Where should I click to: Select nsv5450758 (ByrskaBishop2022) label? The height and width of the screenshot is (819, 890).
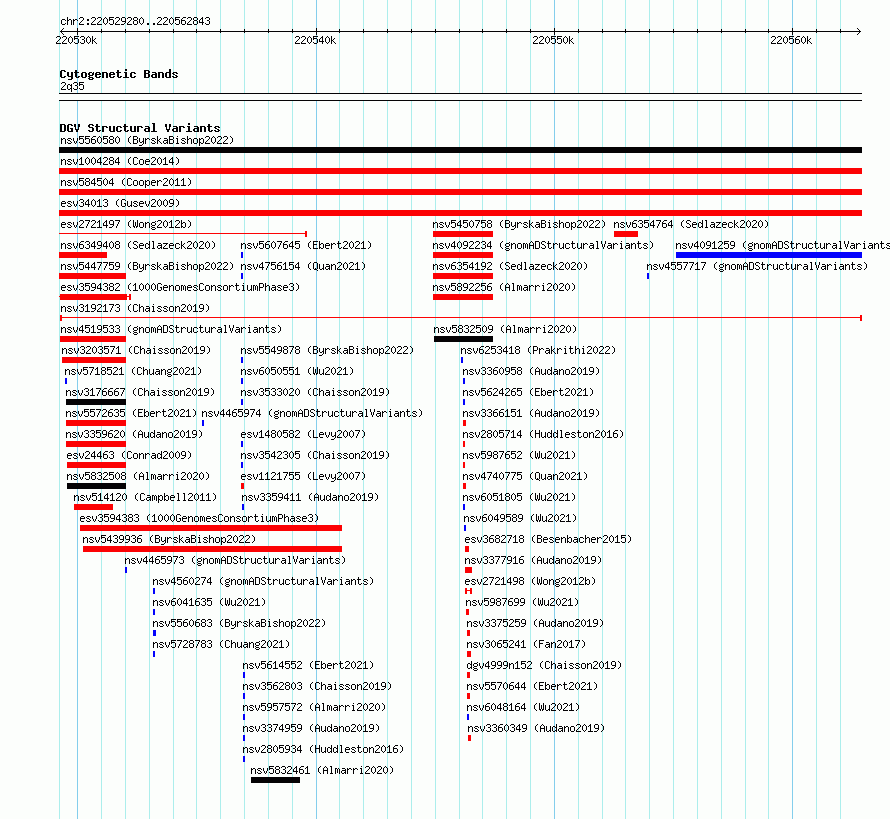519,224
